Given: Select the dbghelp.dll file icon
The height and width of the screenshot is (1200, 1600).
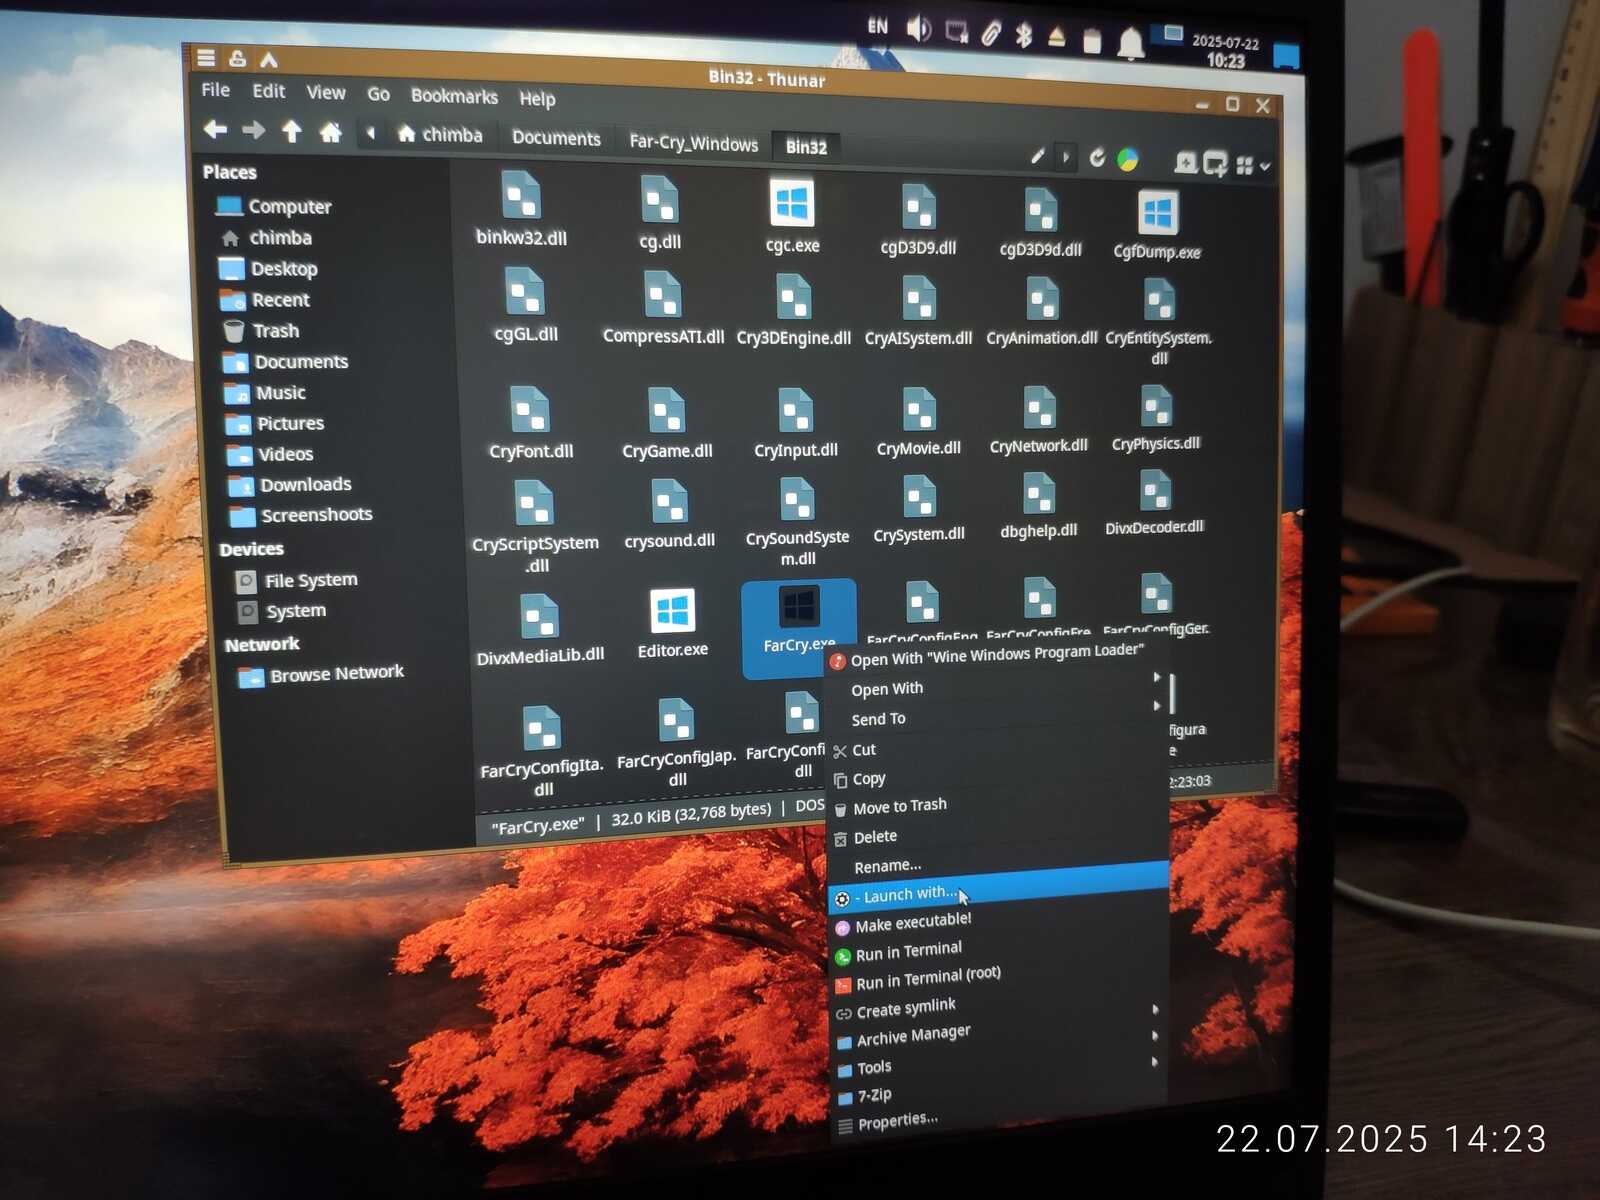Looking at the screenshot, I should [1039, 494].
